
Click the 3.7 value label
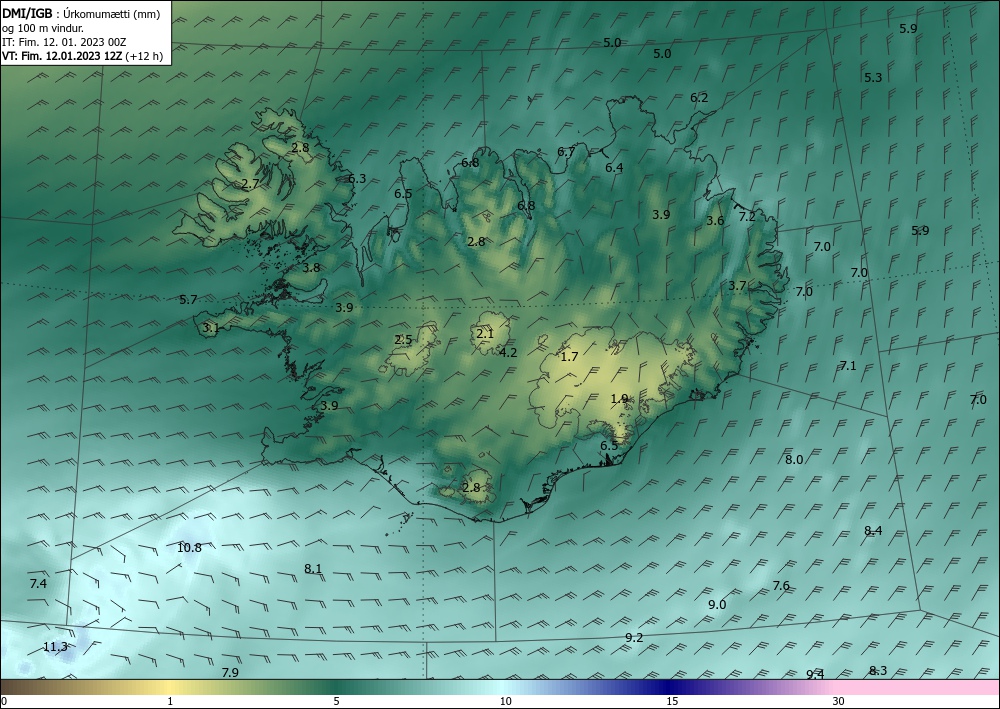737,286
